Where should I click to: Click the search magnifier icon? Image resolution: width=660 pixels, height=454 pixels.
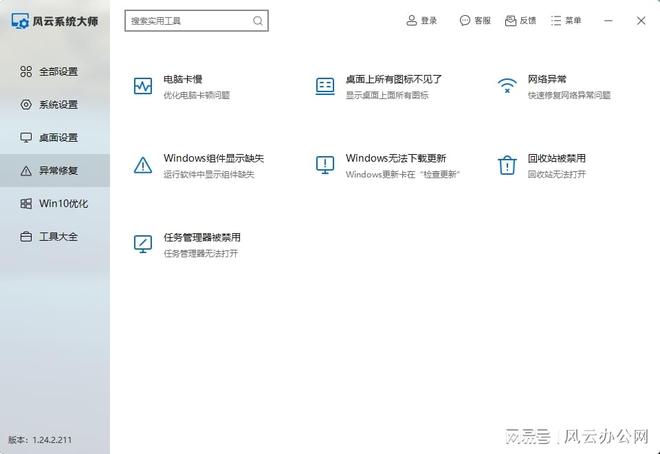click(x=258, y=21)
